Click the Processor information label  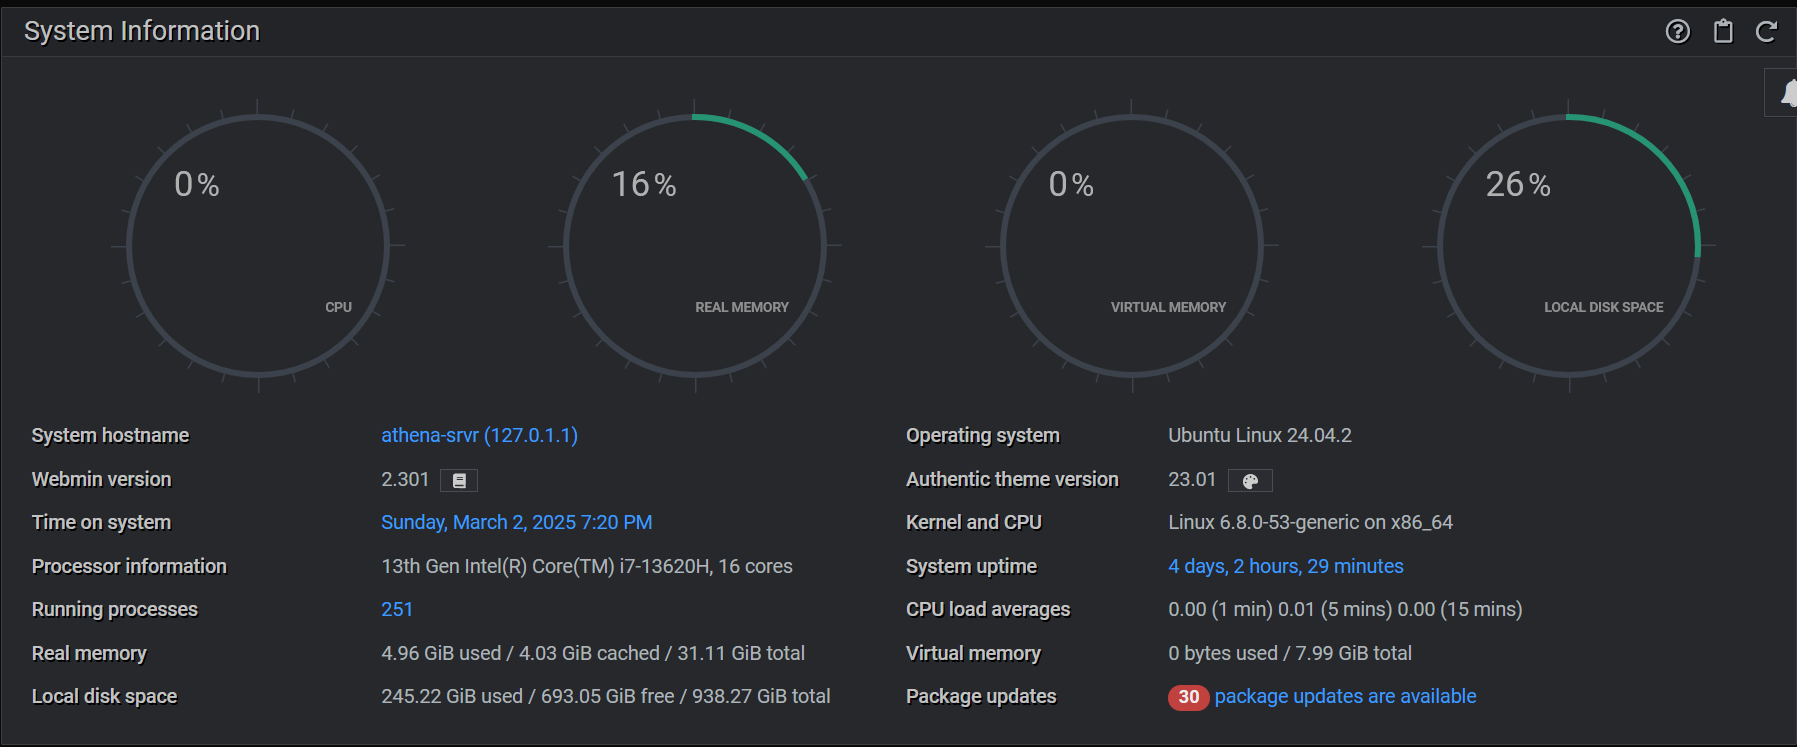pos(129,566)
